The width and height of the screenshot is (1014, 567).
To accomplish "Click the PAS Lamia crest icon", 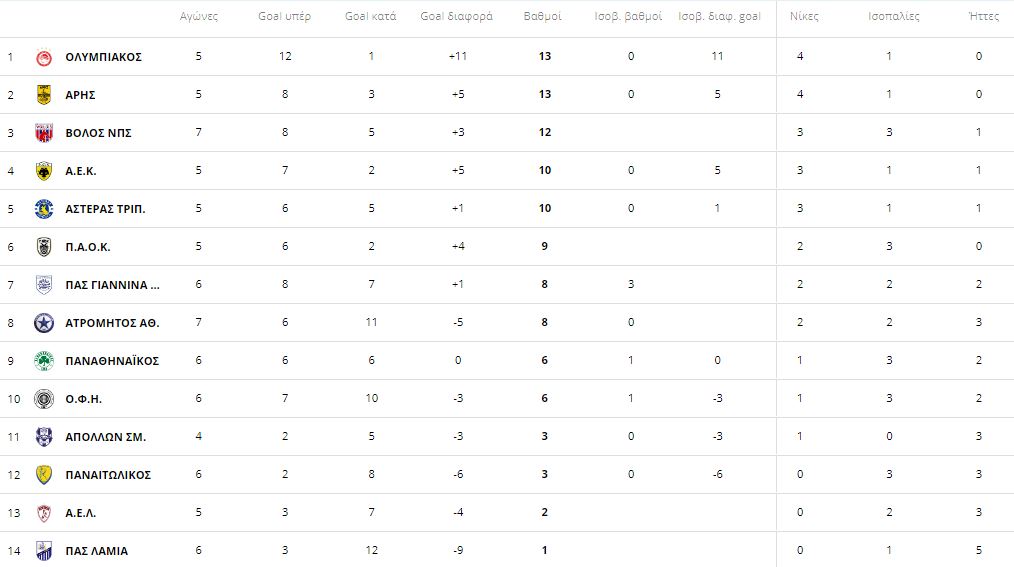I will [x=44, y=551].
